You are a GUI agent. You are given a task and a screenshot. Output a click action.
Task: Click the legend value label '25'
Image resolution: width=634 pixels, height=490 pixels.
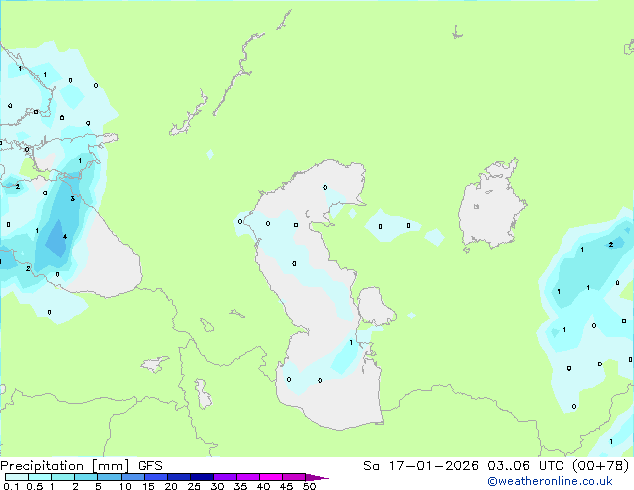(194, 486)
